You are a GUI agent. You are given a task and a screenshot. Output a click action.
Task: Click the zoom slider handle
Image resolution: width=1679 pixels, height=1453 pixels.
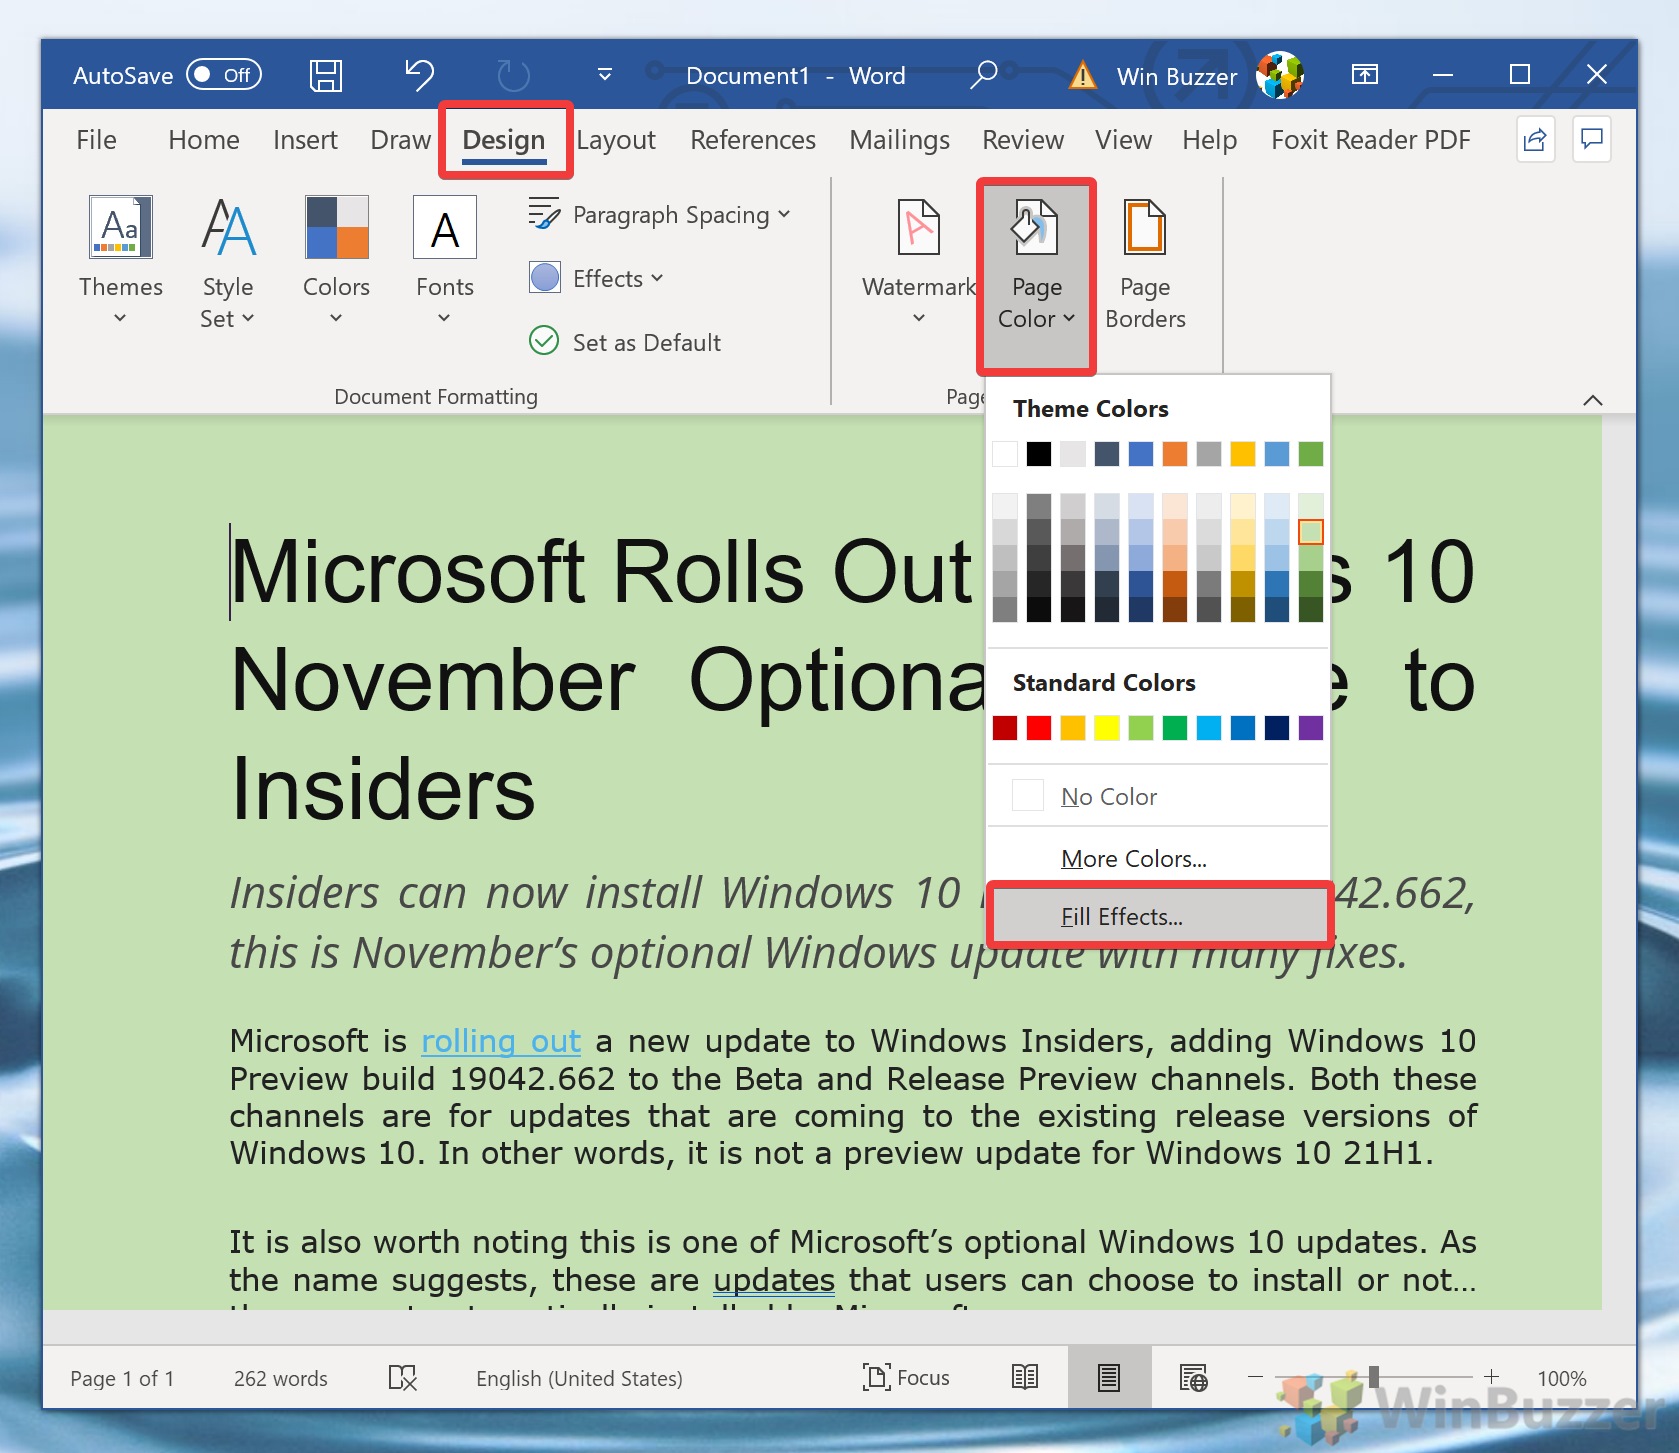[1374, 1377]
